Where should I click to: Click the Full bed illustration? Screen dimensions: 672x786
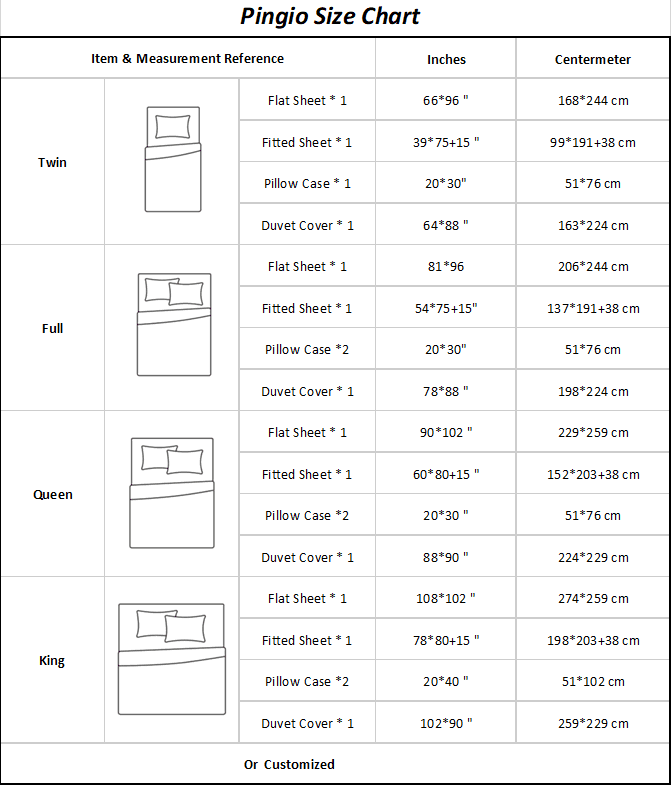point(174,324)
